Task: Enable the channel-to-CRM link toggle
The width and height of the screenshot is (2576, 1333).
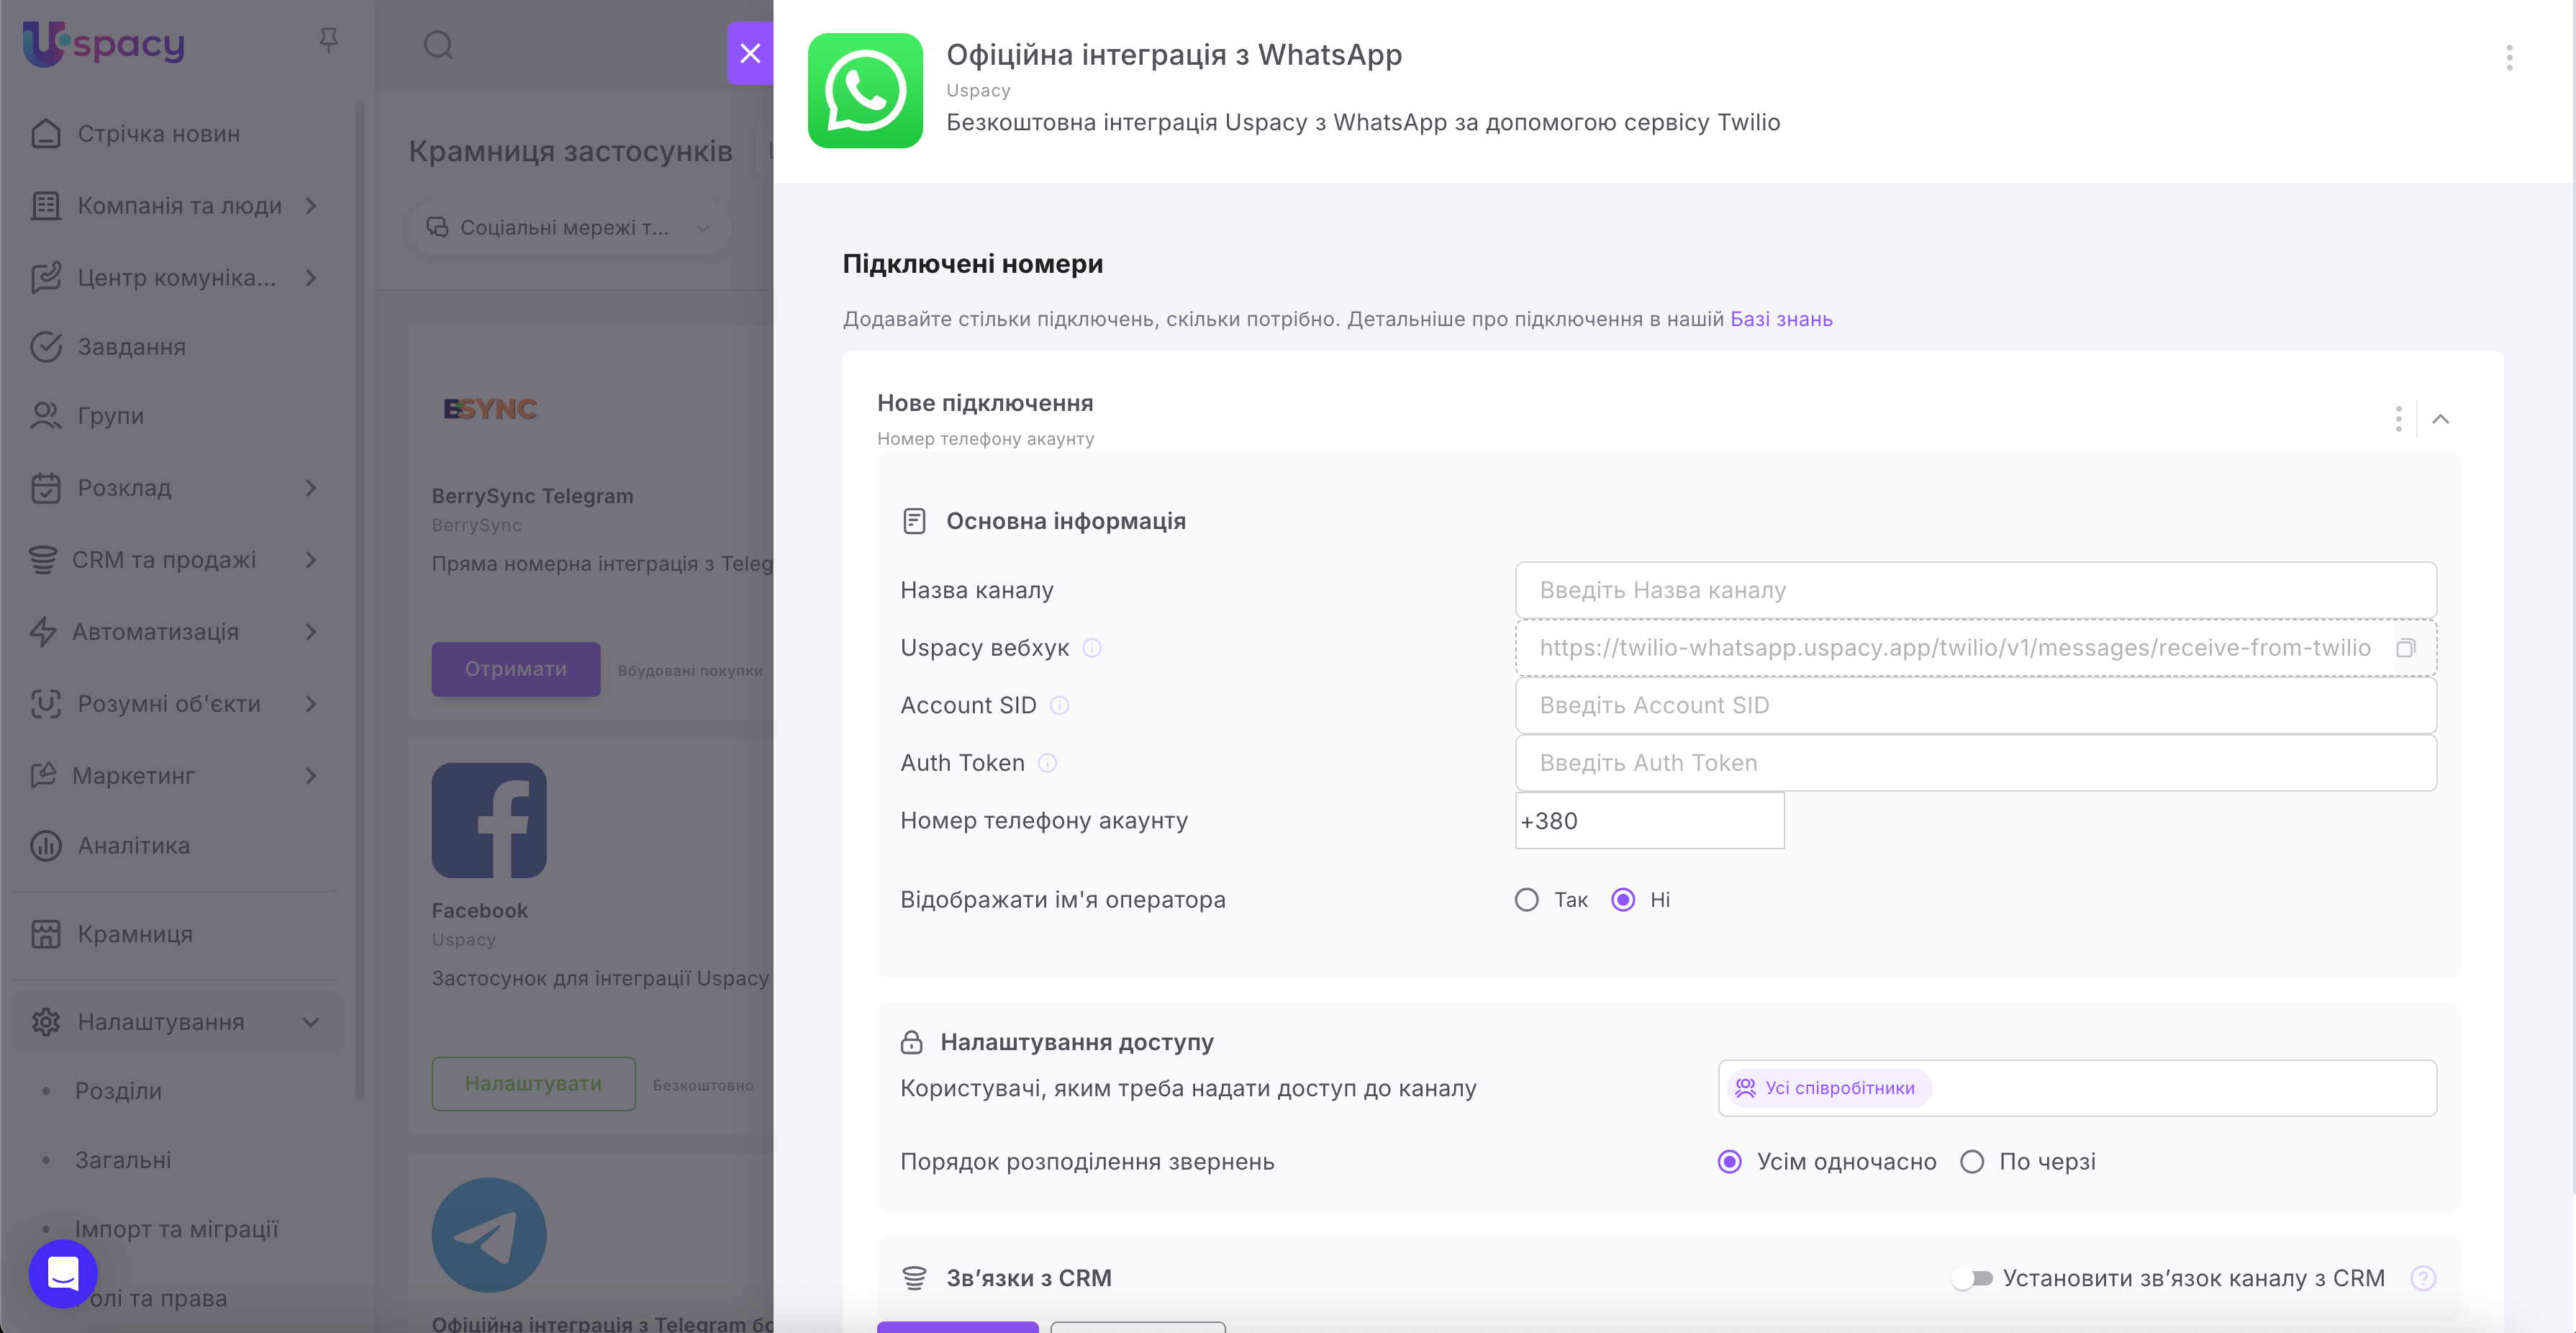Action: (1972, 1278)
